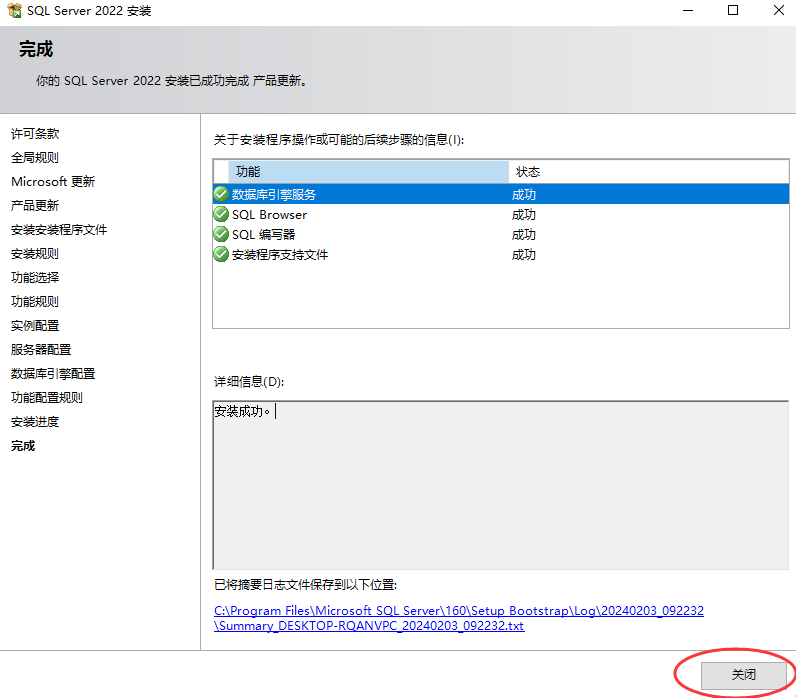The width and height of the screenshot is (796, 698).
Task: Click the bold 完成 step in sidebar
Action: (x=23, y=445)
